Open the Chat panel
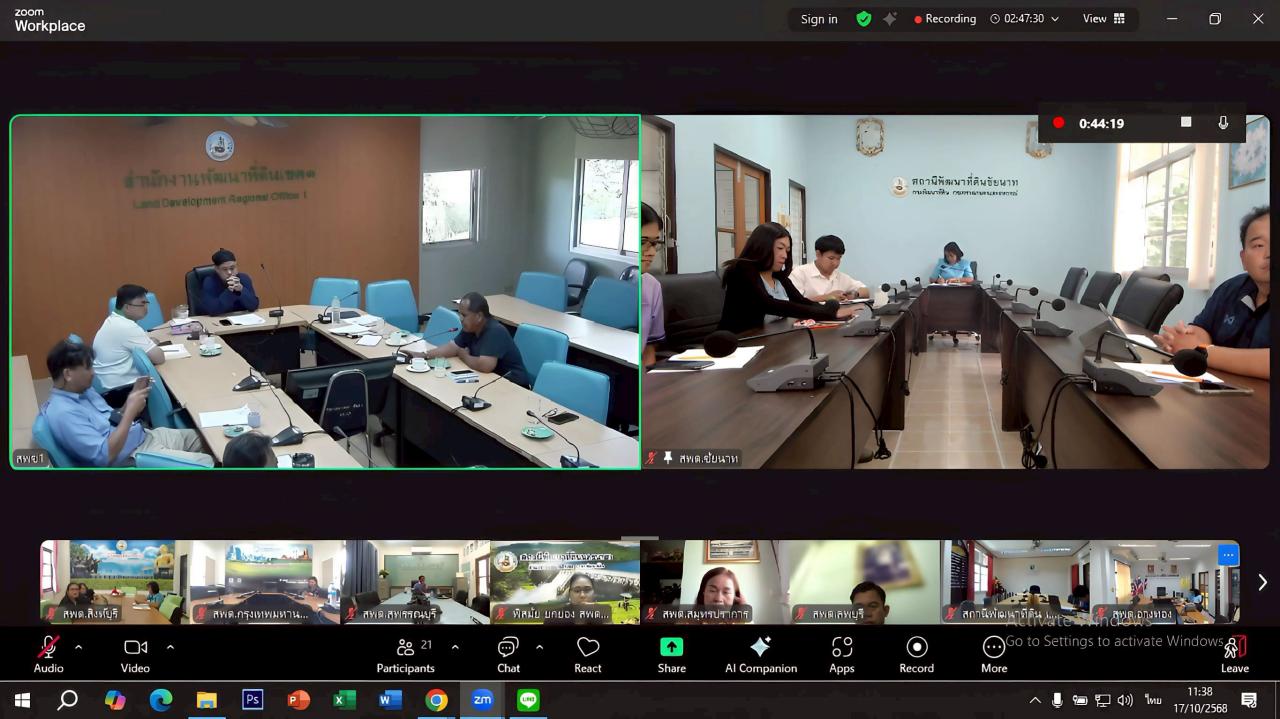 click(508, 654)
